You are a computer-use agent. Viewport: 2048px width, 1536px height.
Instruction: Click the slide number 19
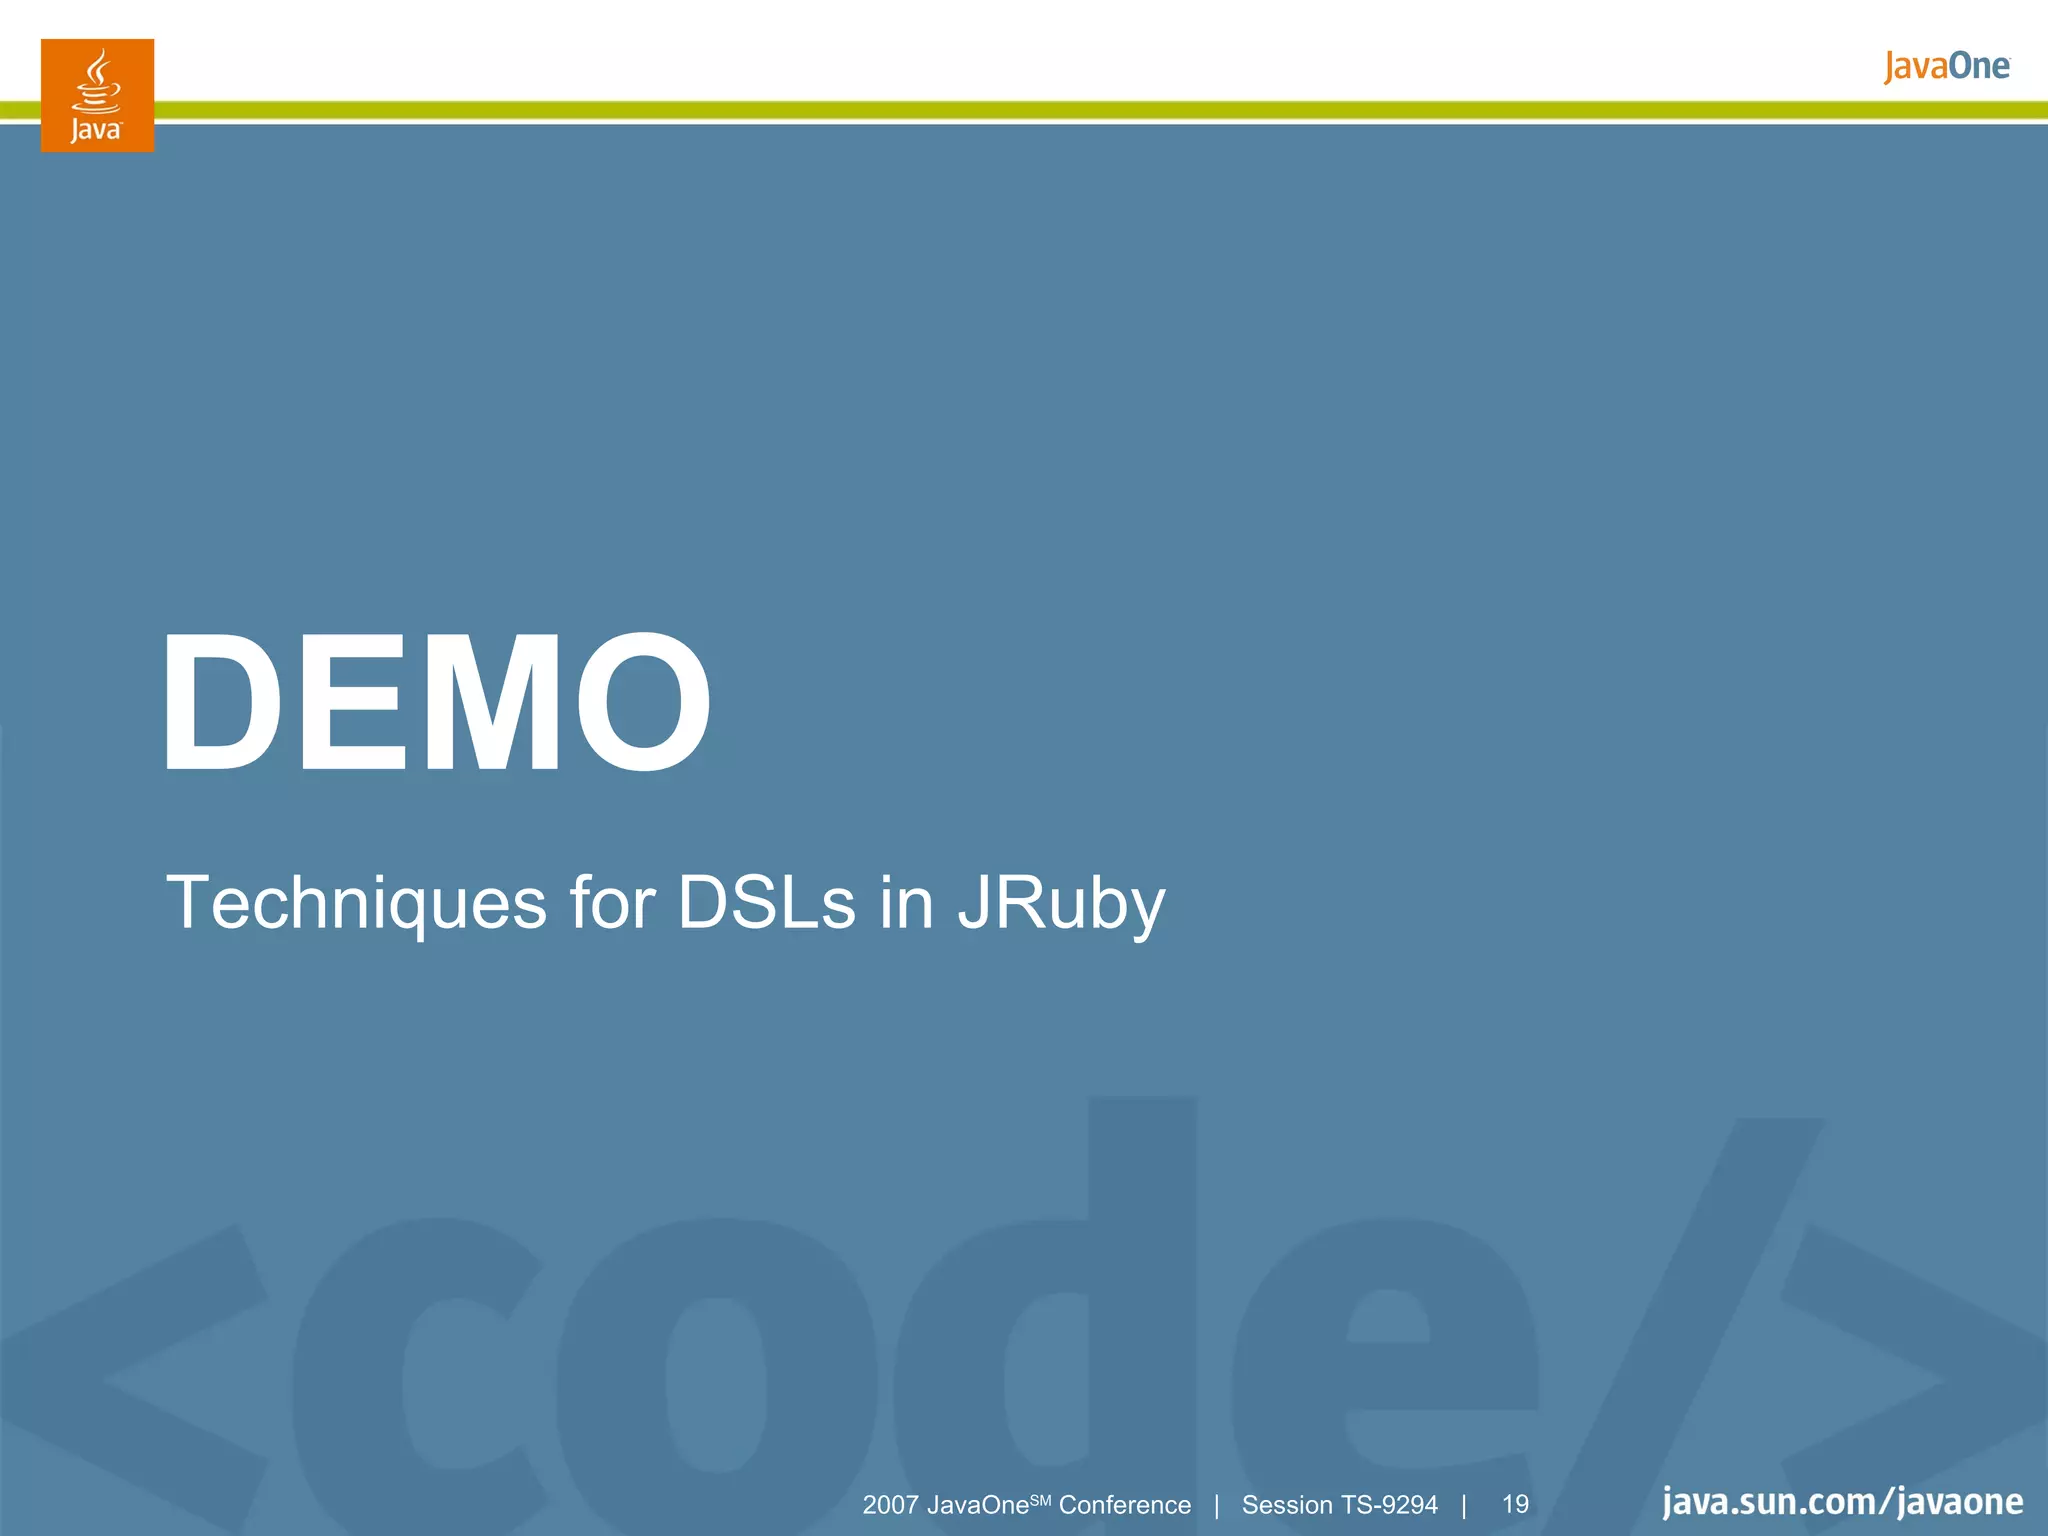[x=1515, y=1504]
